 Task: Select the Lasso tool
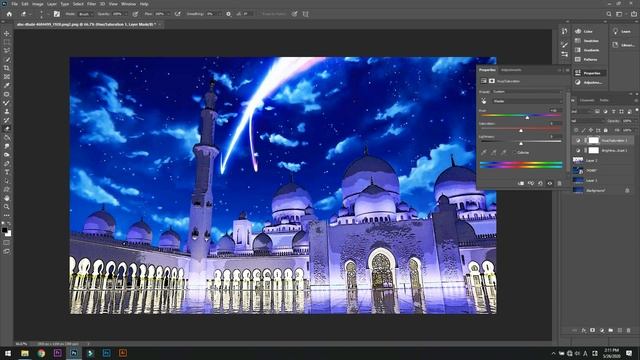(7, 51)
